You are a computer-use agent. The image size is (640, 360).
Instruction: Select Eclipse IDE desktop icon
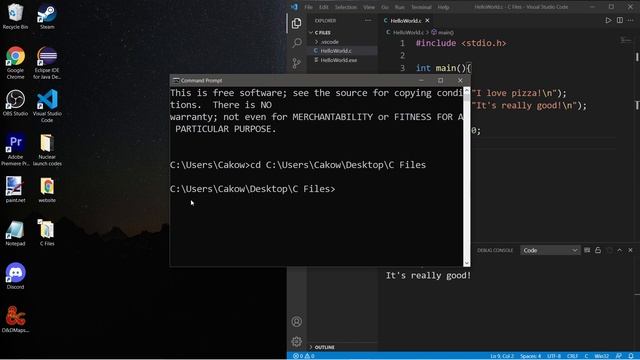click(47, 62)
